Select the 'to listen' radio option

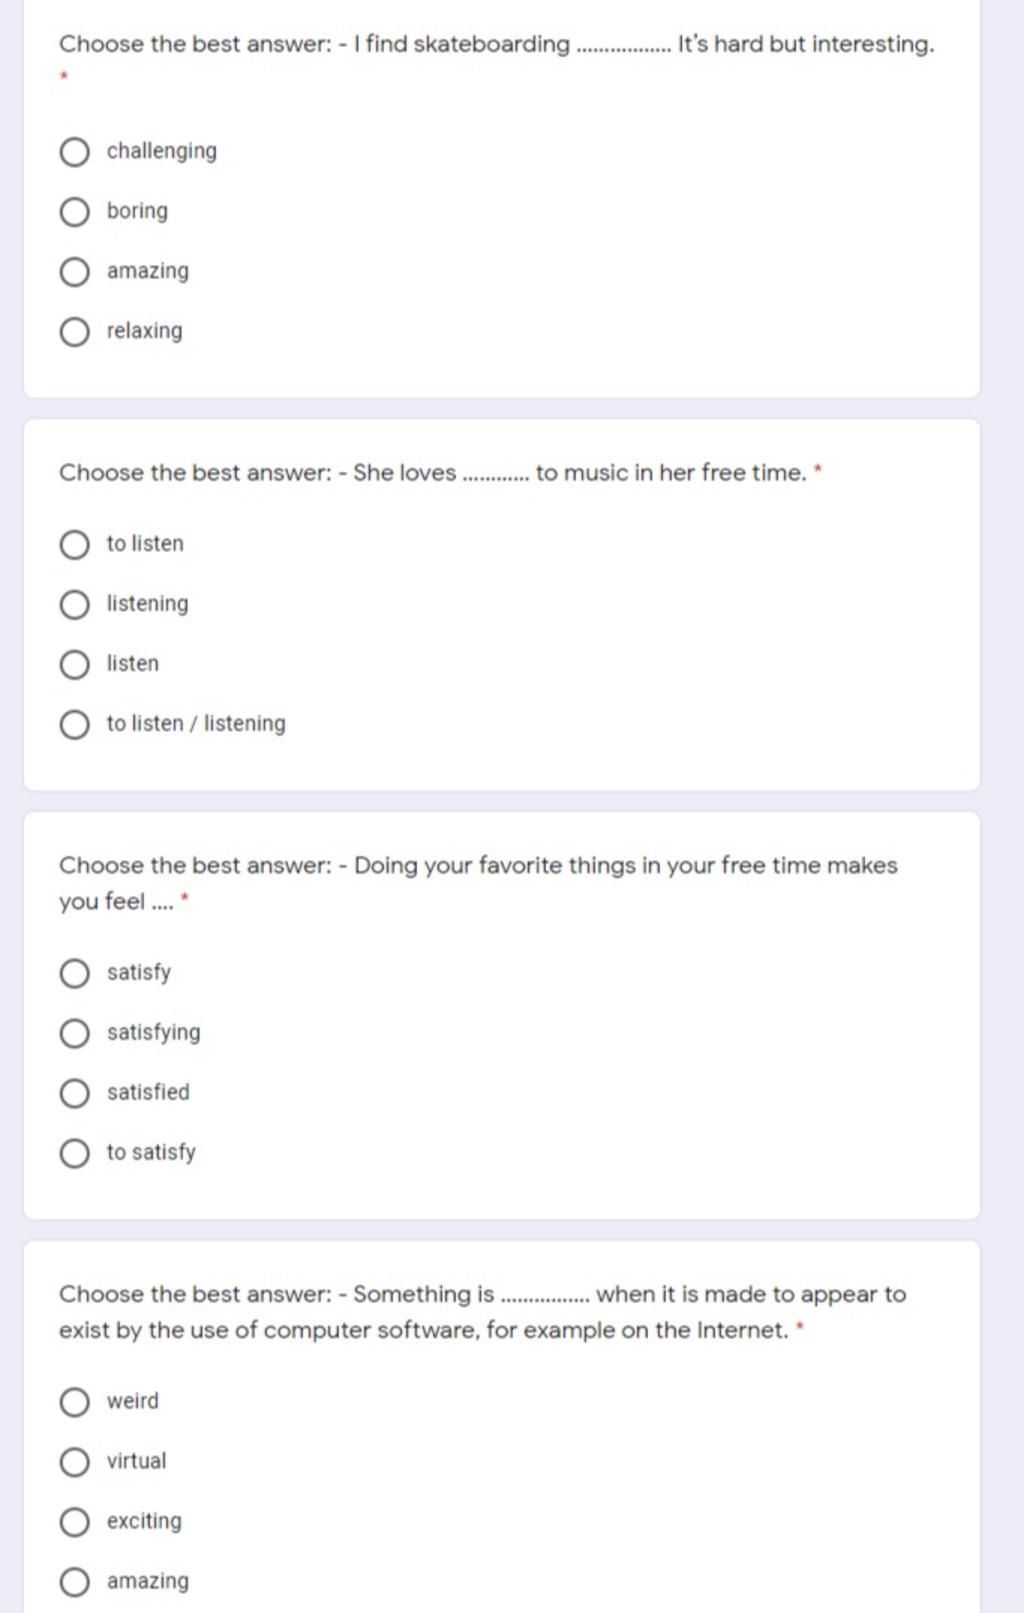75,545
